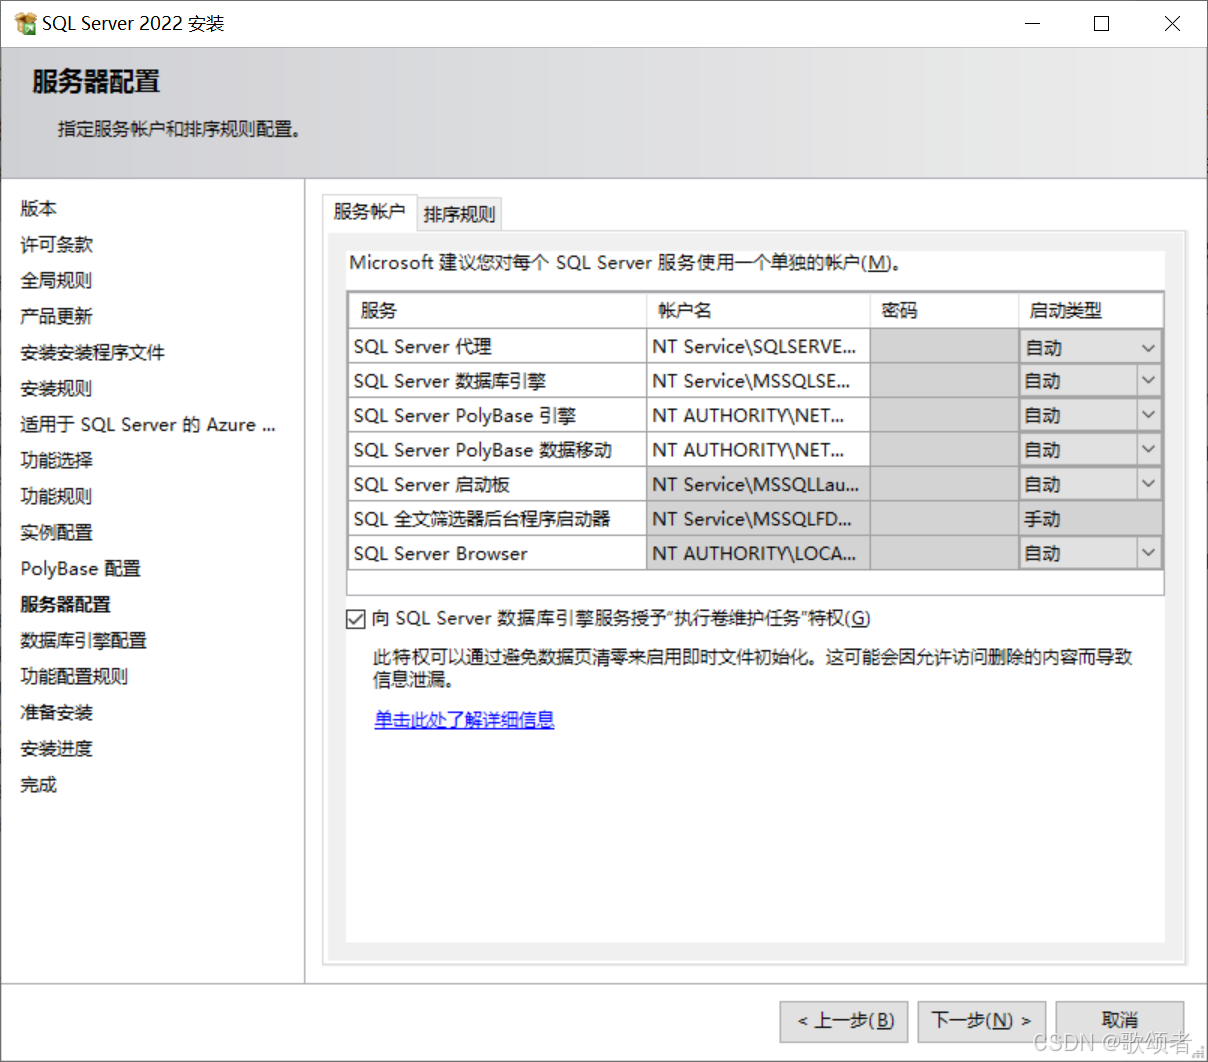Maximize the SQL Server 2022 安装 window
The width and height of the screenshot is (1208, 1062).
pos(1101,23)
